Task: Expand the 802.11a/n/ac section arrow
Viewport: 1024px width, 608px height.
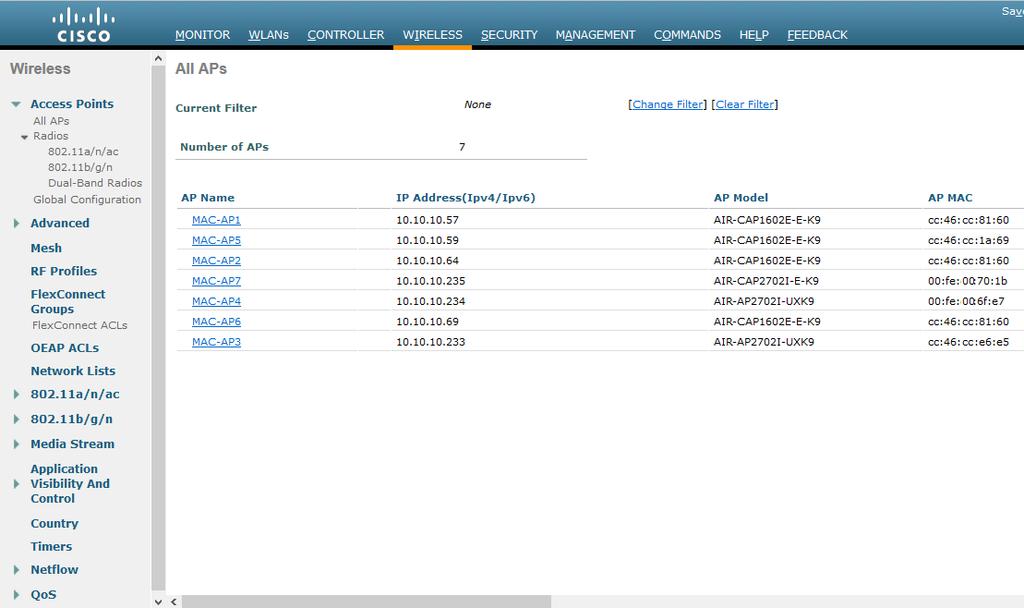Action: (16, 394)
